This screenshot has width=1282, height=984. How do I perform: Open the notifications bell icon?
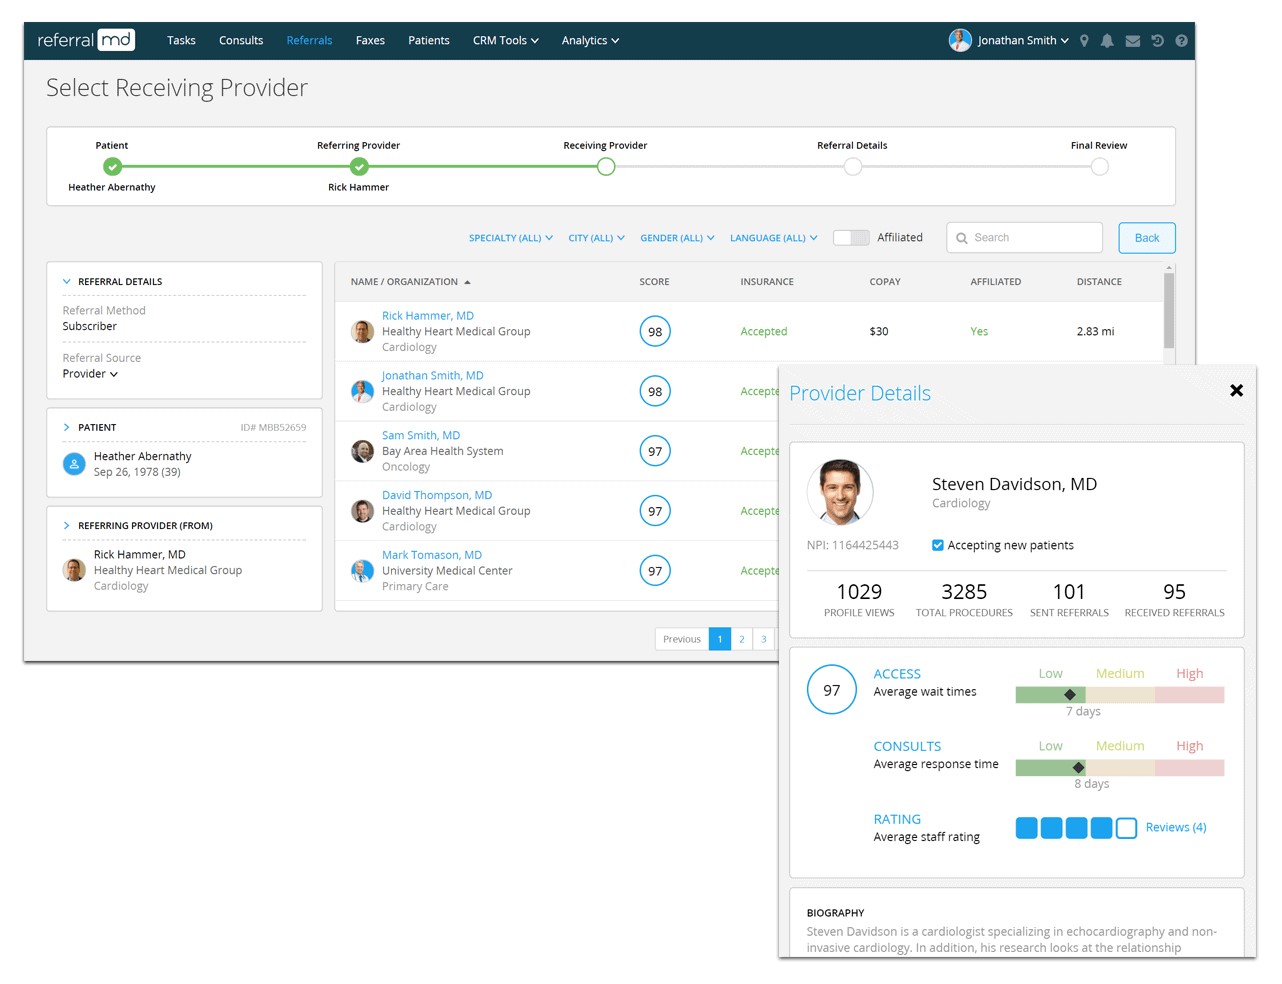point(1107,41)
